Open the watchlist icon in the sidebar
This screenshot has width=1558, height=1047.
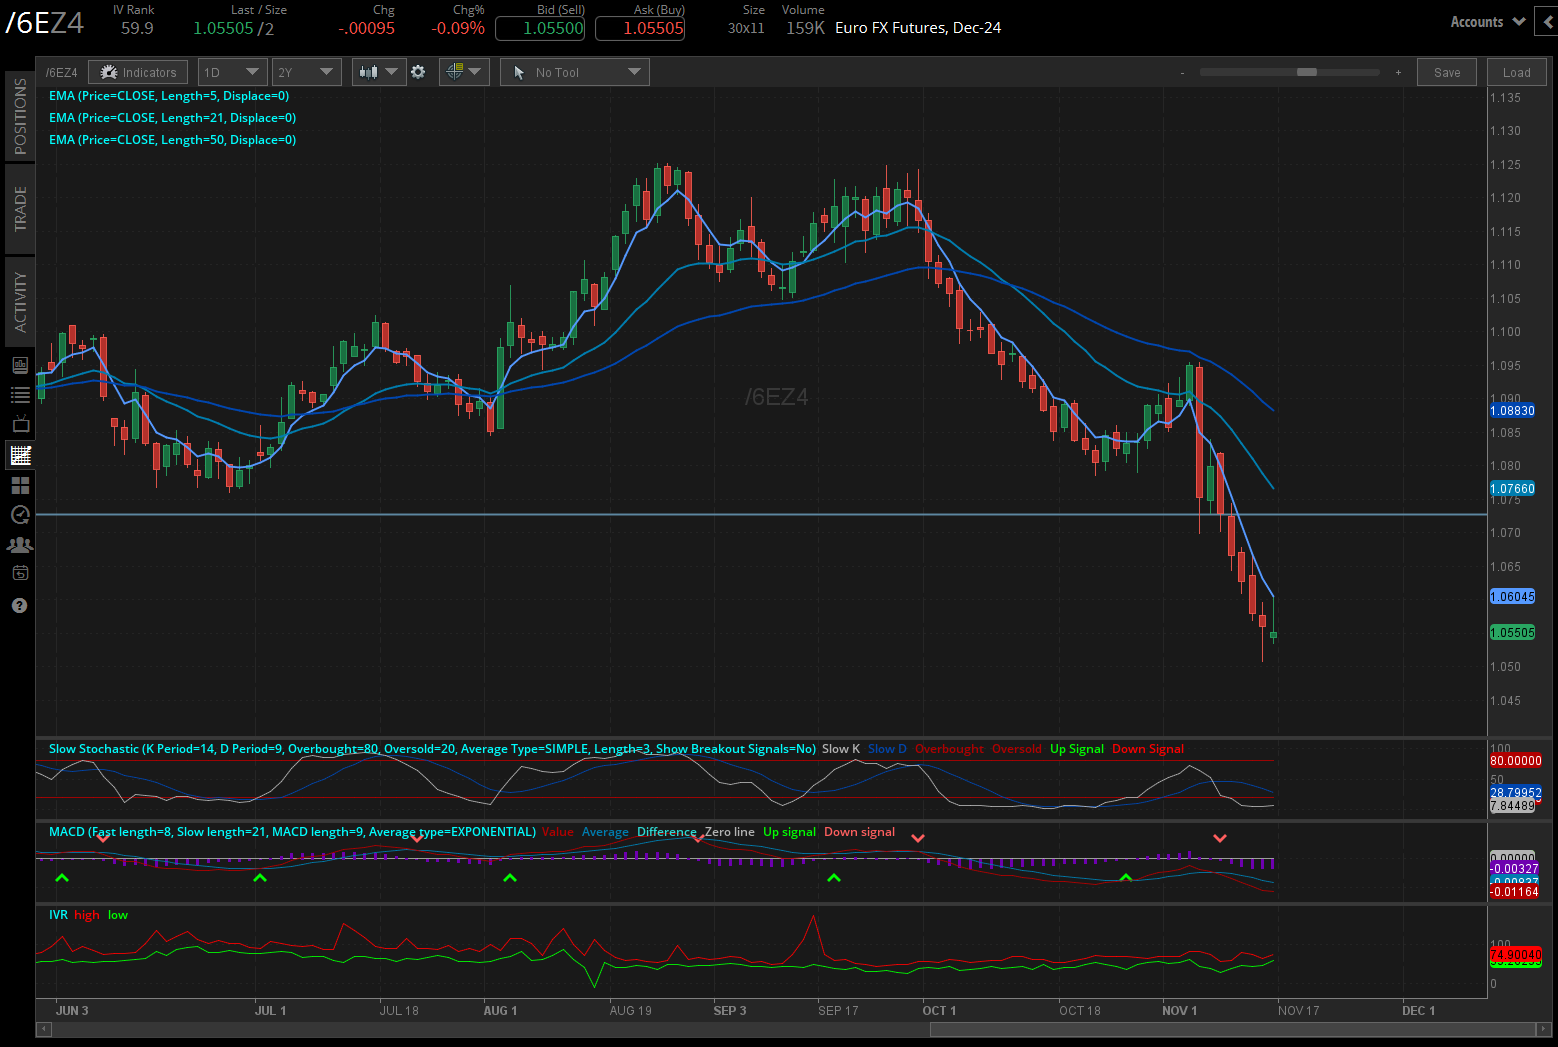(x=20, y=394)
